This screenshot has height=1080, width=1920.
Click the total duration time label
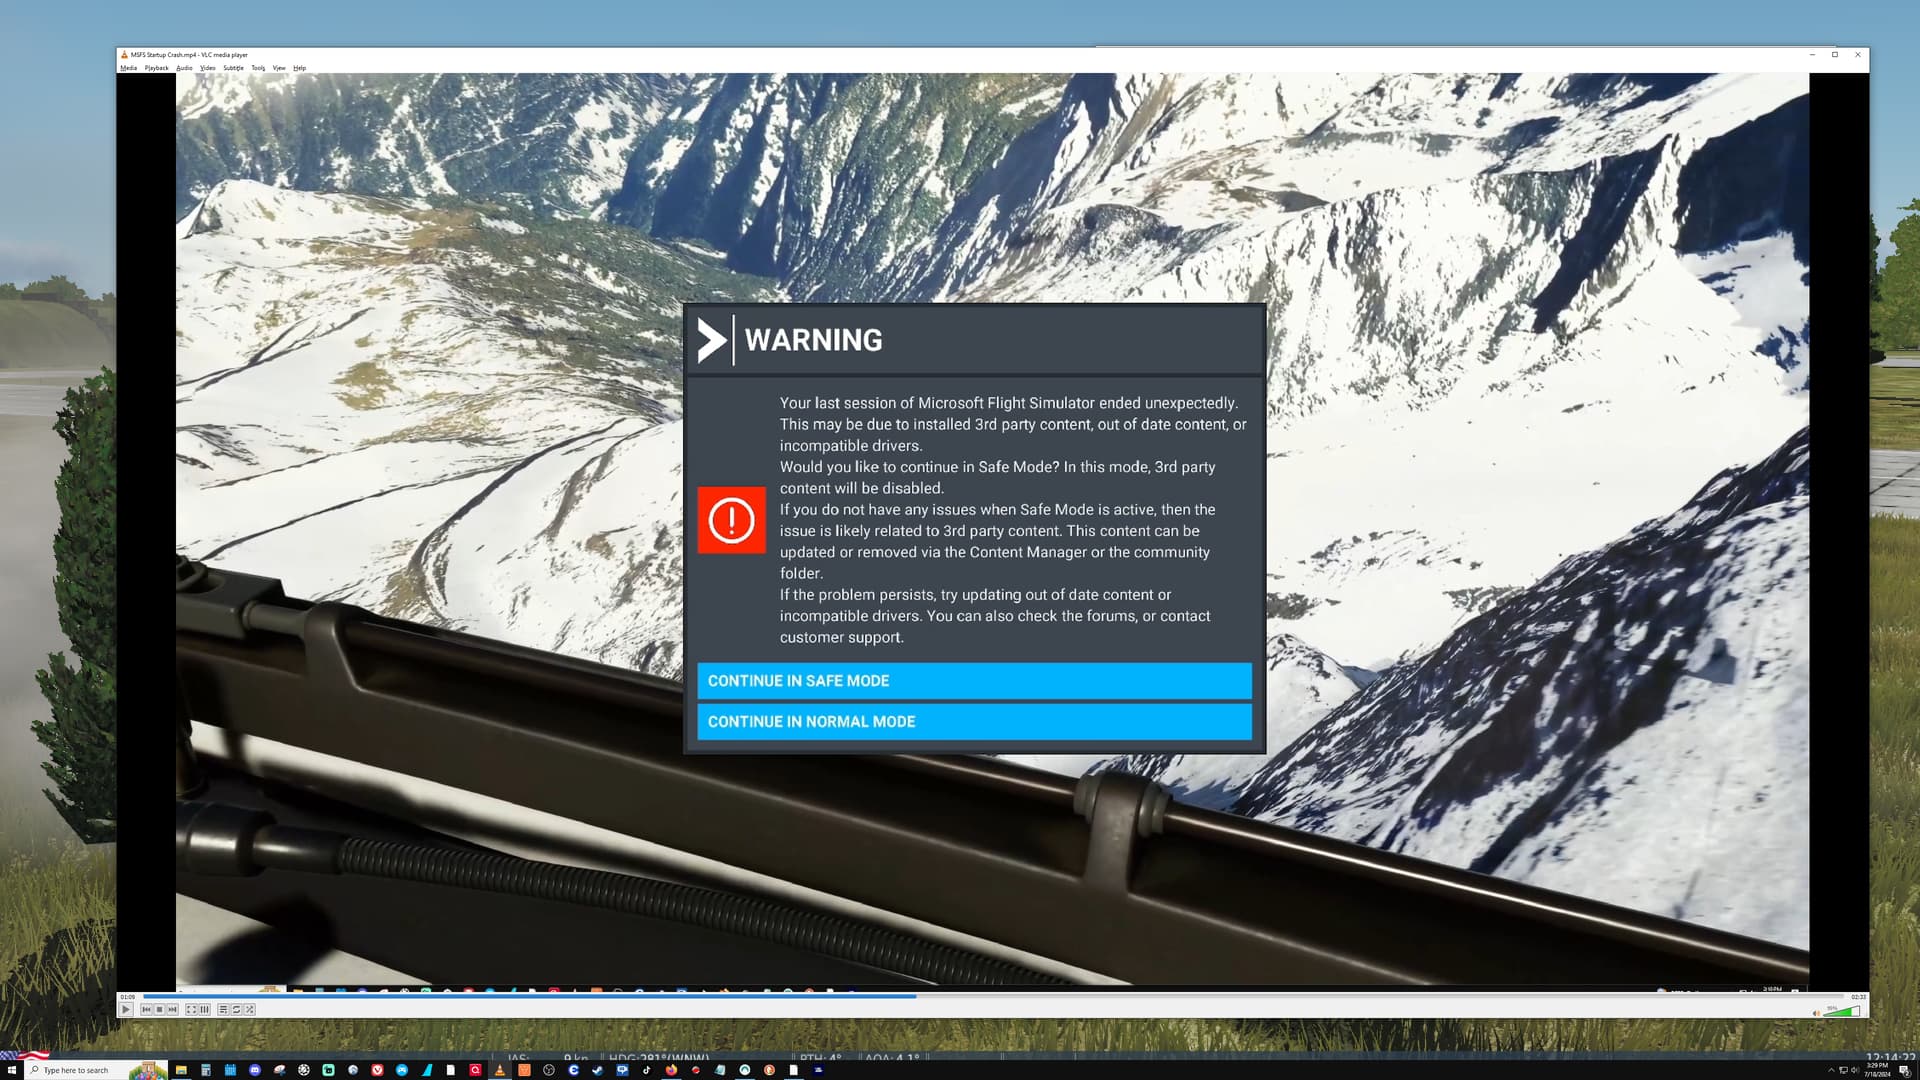pos(1858,997)
